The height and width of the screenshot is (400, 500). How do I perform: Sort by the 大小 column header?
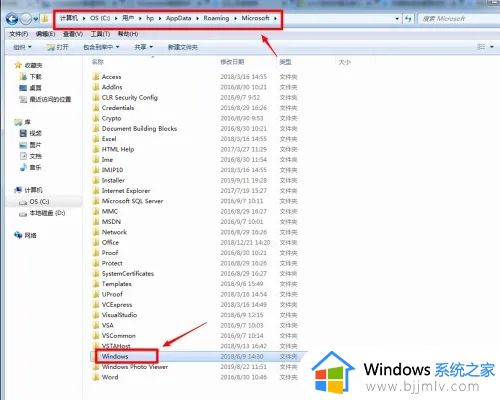(x=344, y=62)
